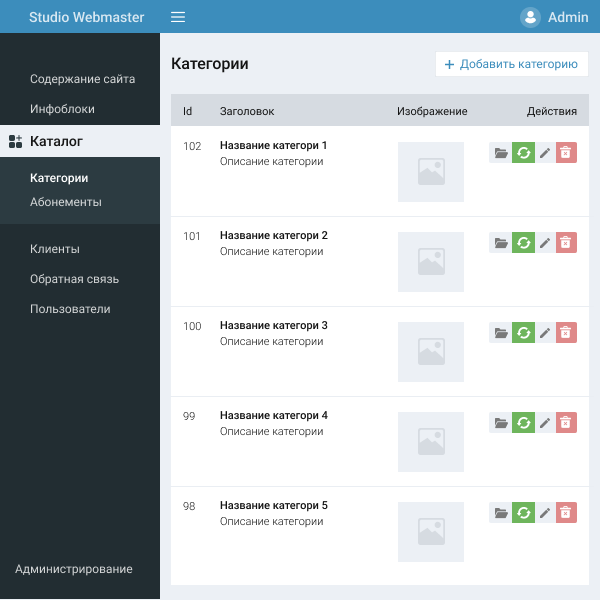
Task: Click the Категории page heading
Action: (x=210, y=64)
